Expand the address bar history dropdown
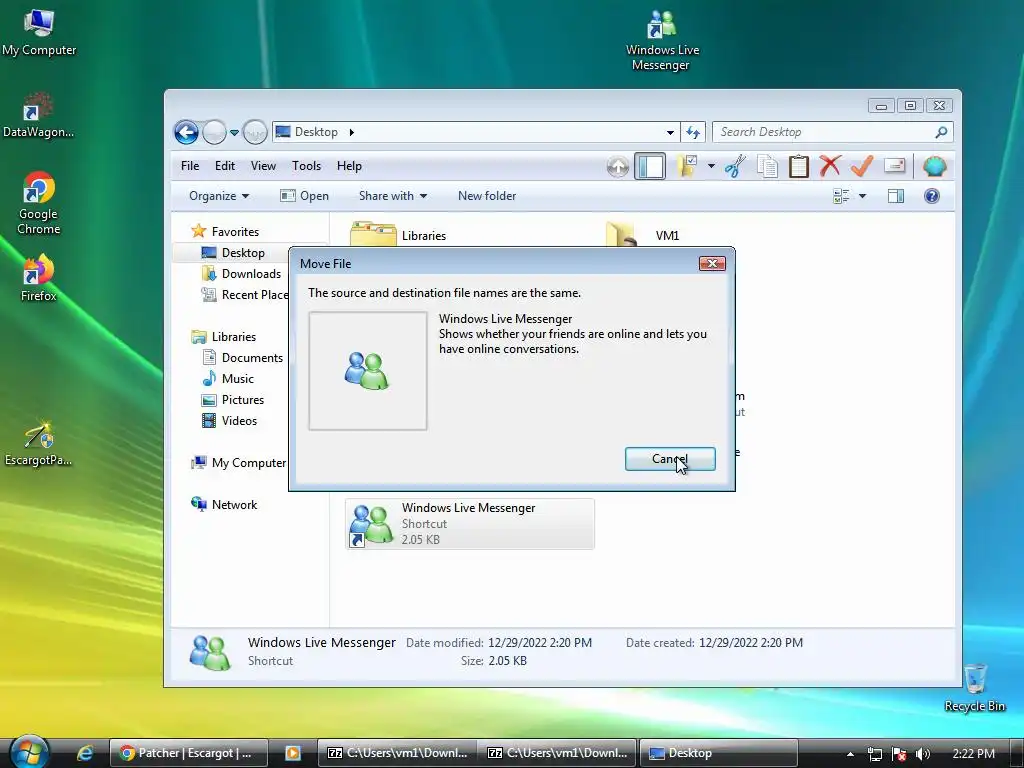 point(670,133)
